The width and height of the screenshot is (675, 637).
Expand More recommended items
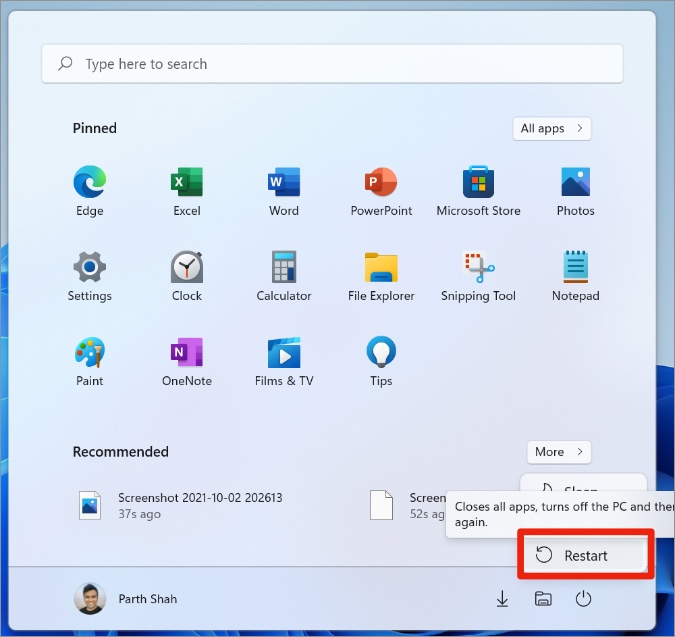[x=559, y=452]
